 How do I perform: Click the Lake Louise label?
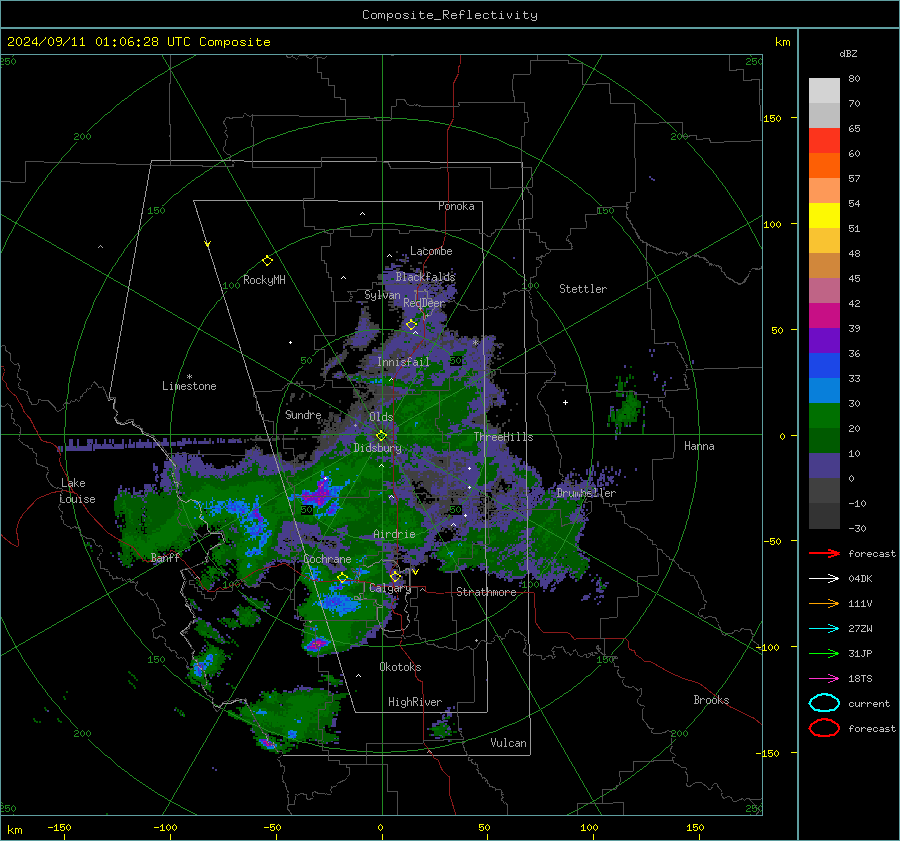(x=77, y=491)
